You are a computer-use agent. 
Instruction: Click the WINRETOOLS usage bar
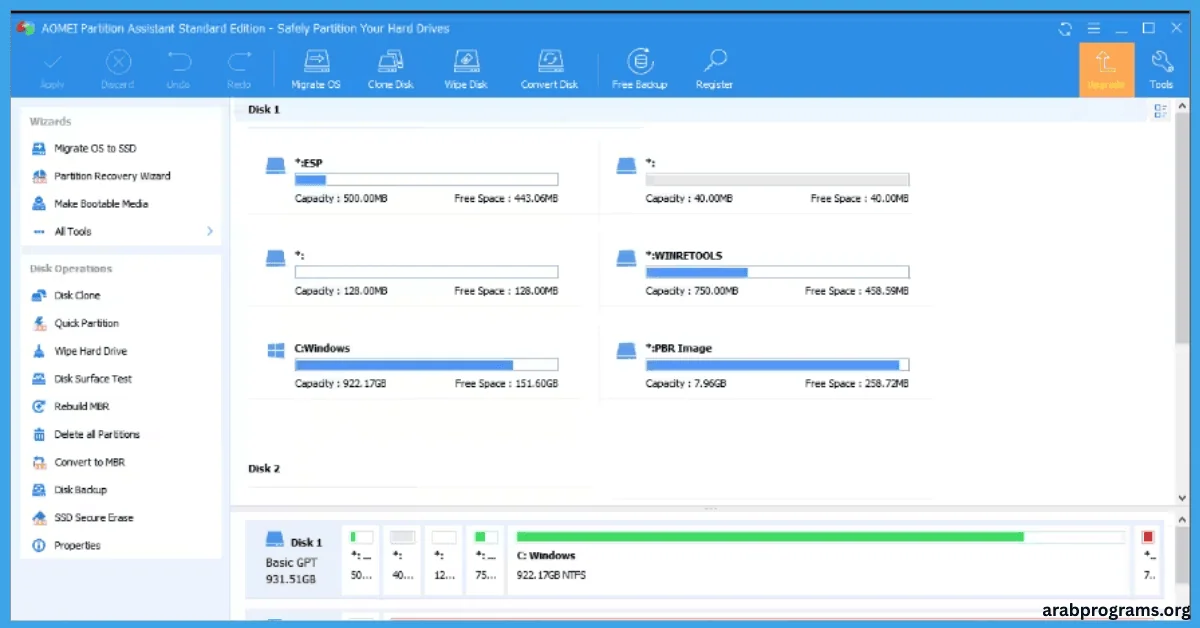777,272
